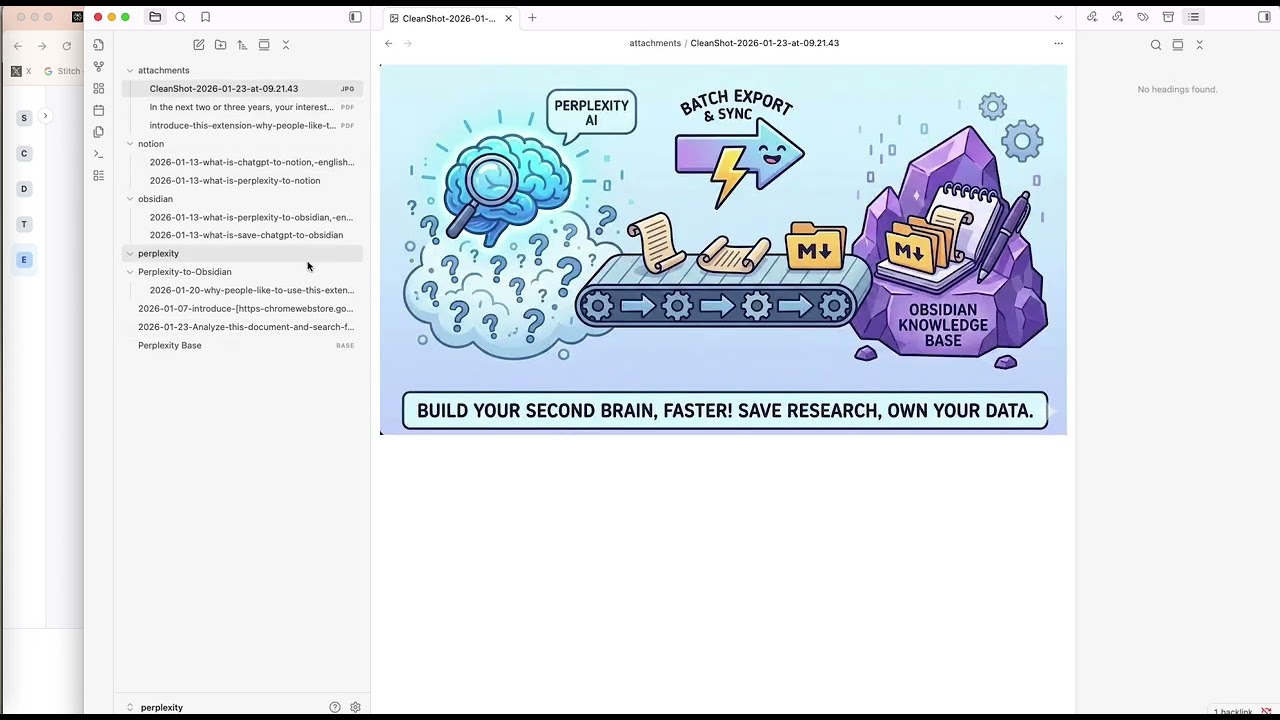Open the bookmarks tab in left sidebar
The height and width of the screenshot is (720, 1280).
pos(205,17)
